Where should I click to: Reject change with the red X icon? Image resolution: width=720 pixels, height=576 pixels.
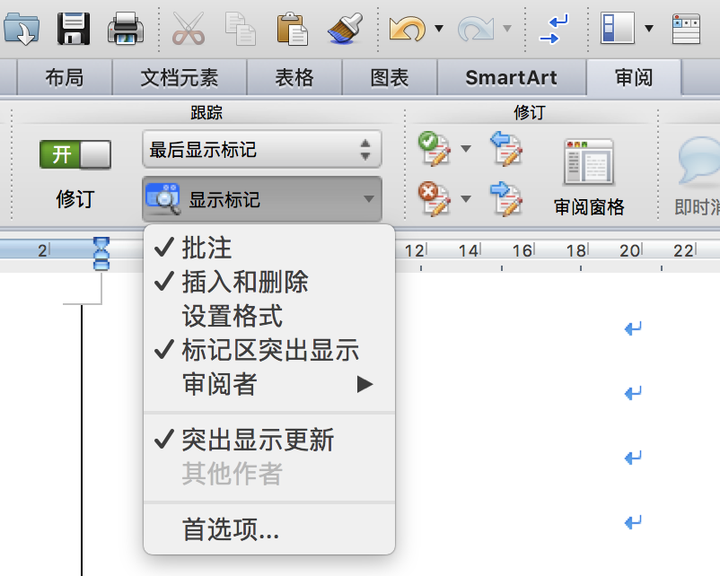pos(434,198)
